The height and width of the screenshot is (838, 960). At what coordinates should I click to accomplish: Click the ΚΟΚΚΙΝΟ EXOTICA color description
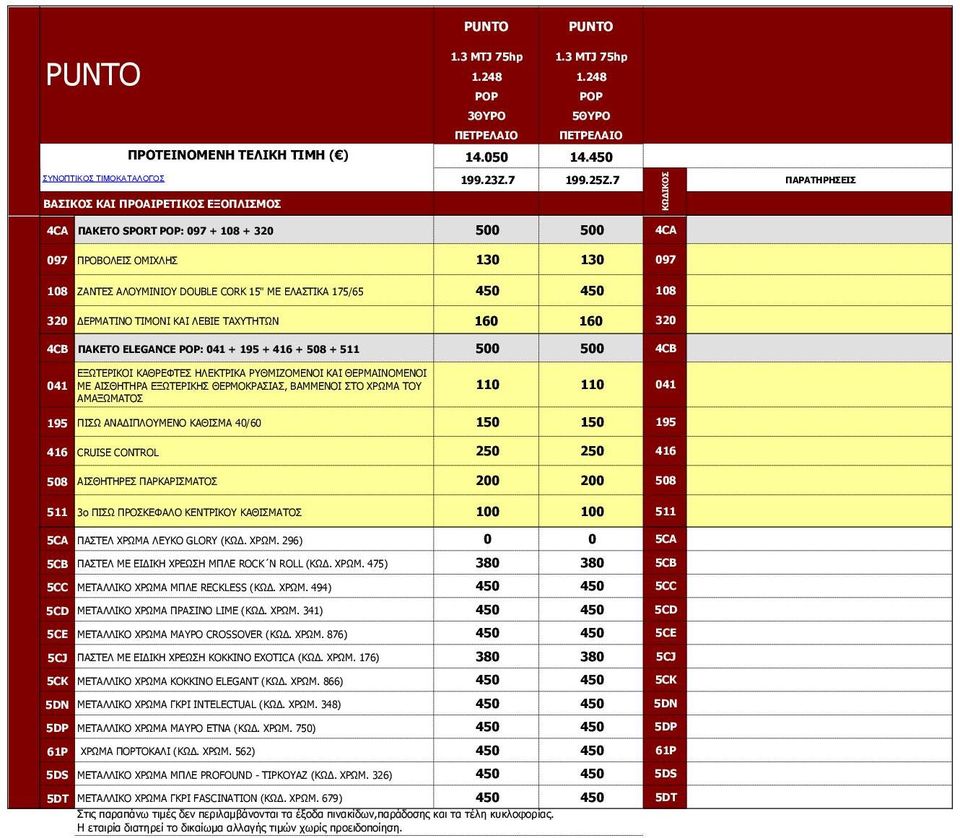click(x=228, y=657)
